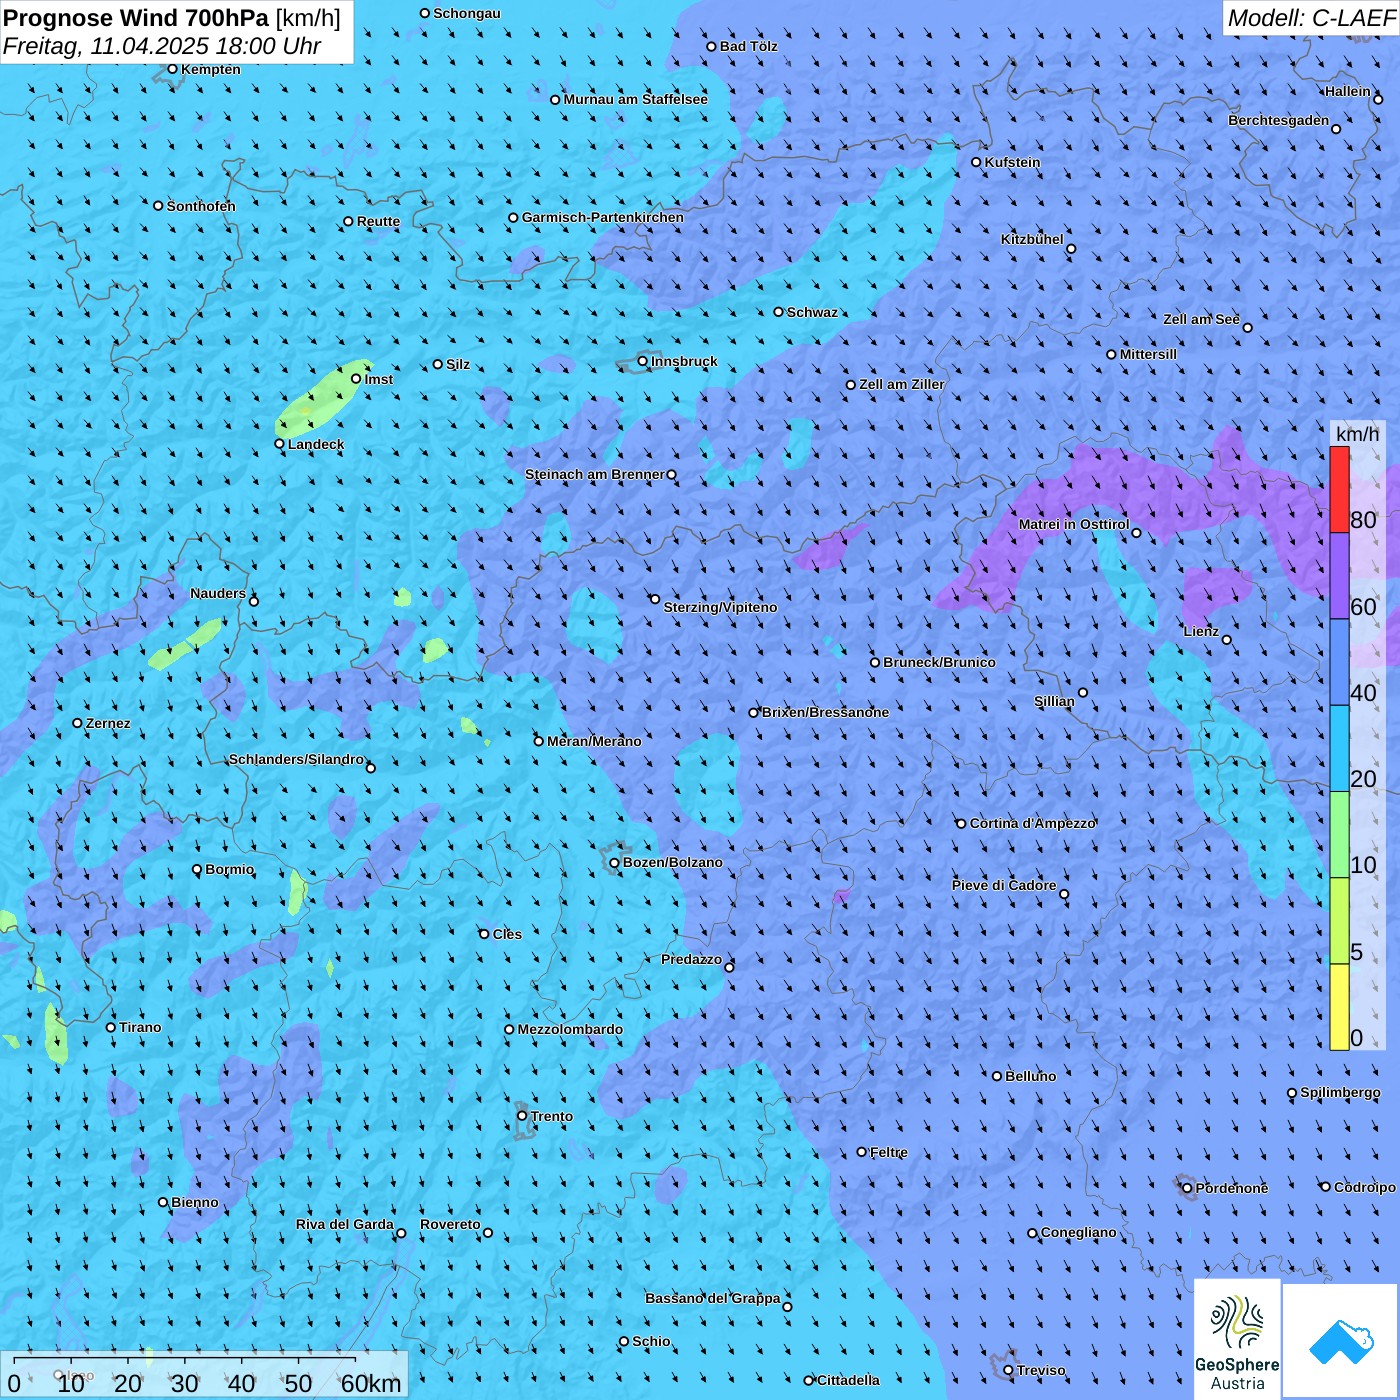Click the green 10-20 km/h legend color
This screenshot has width=1400, height=1400.
coord(1339,835)
